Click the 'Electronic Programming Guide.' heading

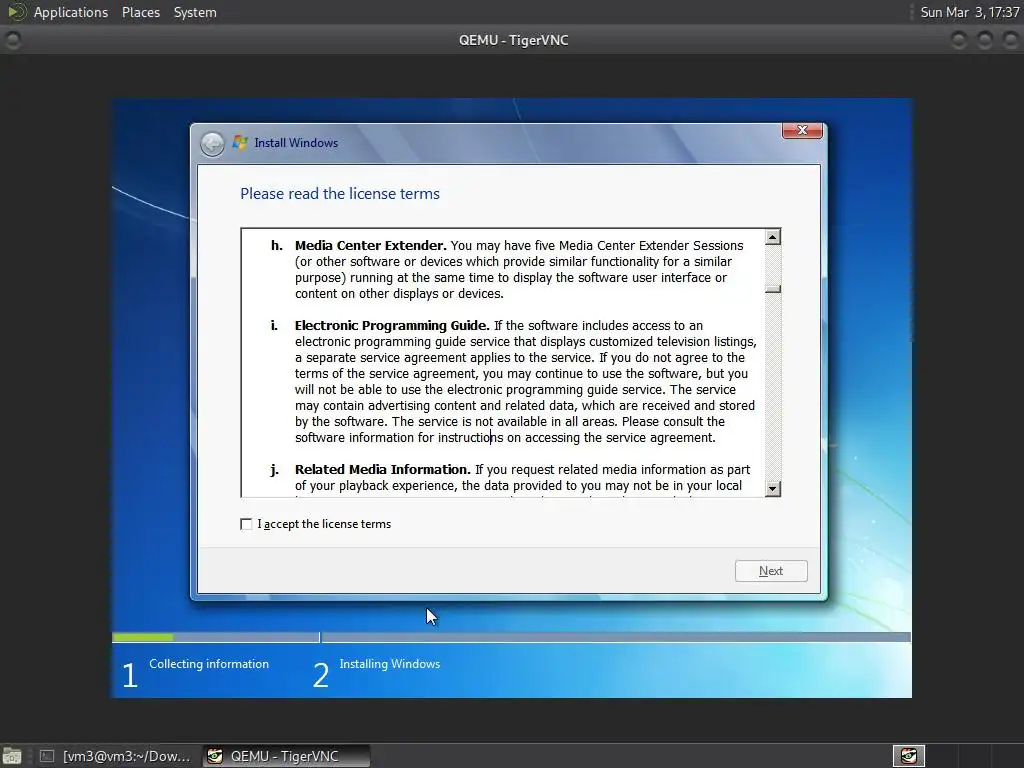[x=392, y=325]
